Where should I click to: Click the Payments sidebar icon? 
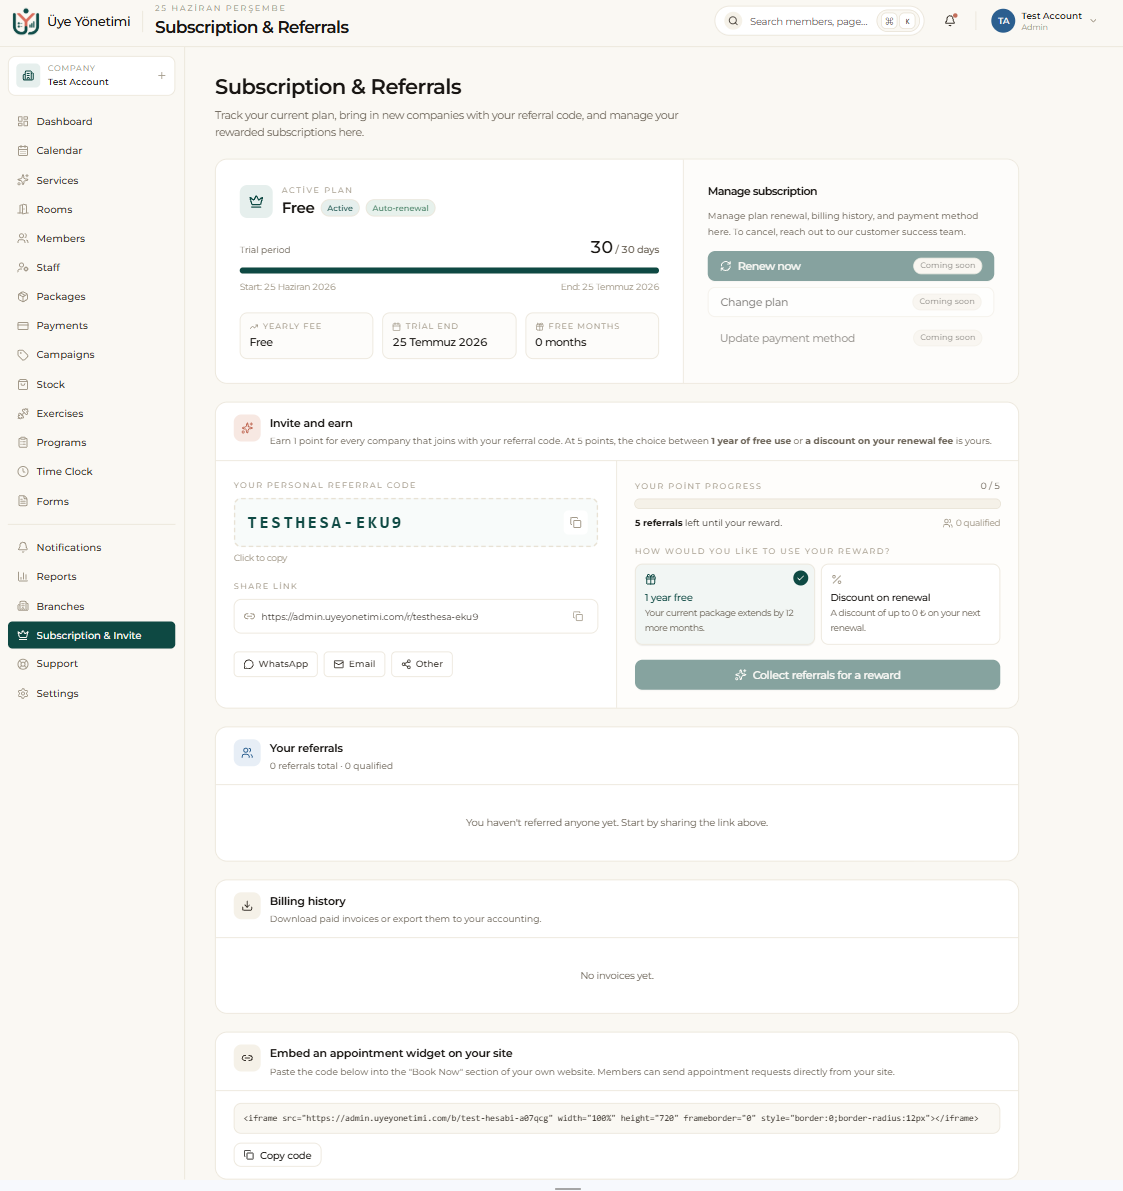tap(23, 325)
